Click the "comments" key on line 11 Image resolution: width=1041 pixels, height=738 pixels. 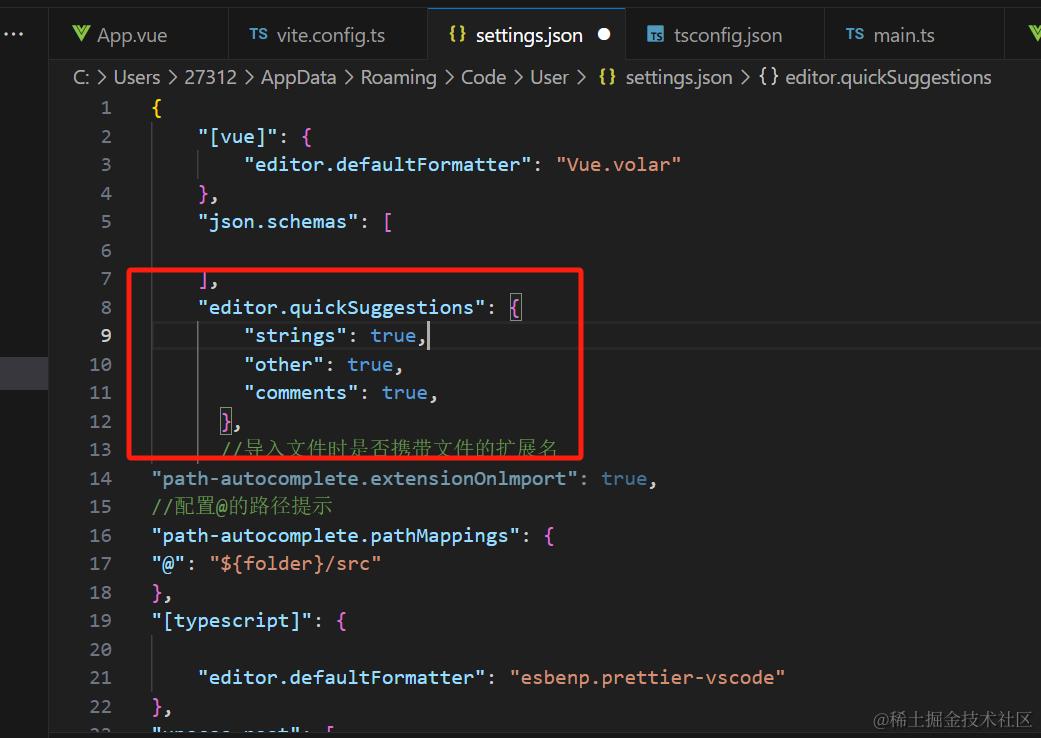click(301, 393)
